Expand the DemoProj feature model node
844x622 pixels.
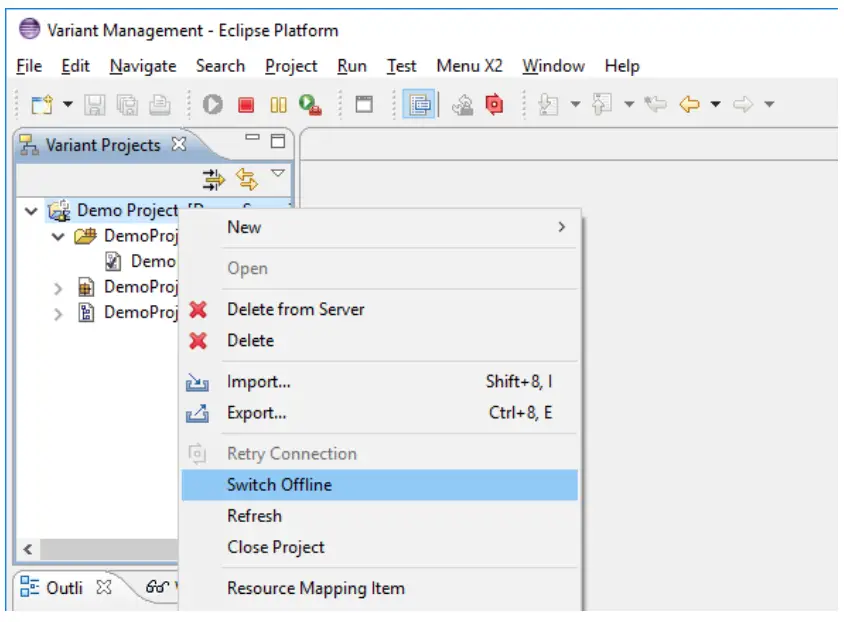click(58, 288)
